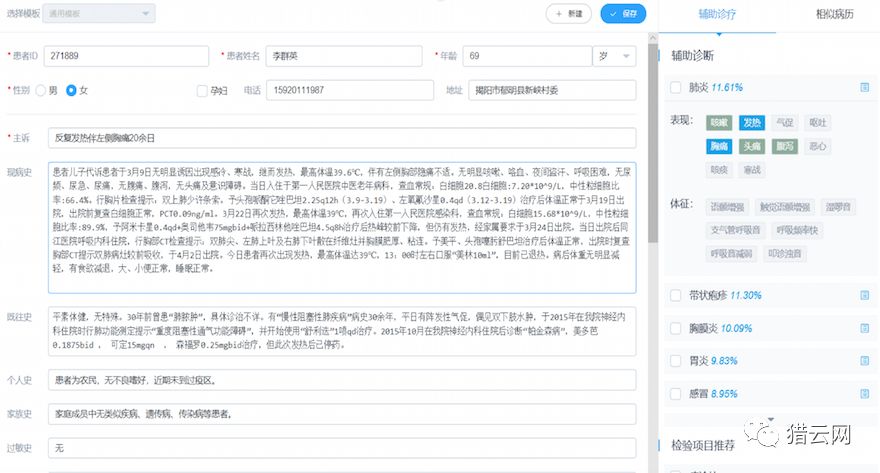Toggle the 语颤增强 sign tag
The height and width of the screenshot is (473, 880).
click(x=727, y=207)
